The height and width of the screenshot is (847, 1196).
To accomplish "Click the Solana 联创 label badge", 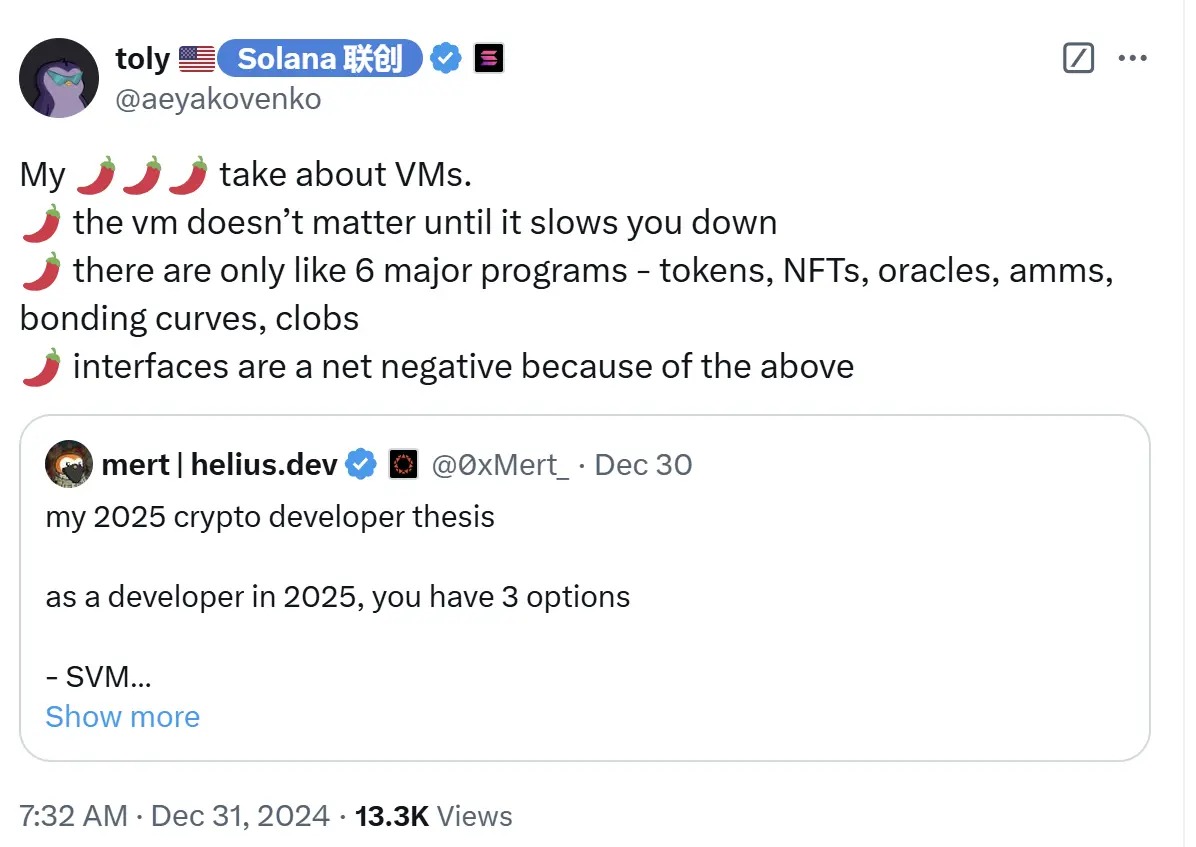I will click(320, 59).
